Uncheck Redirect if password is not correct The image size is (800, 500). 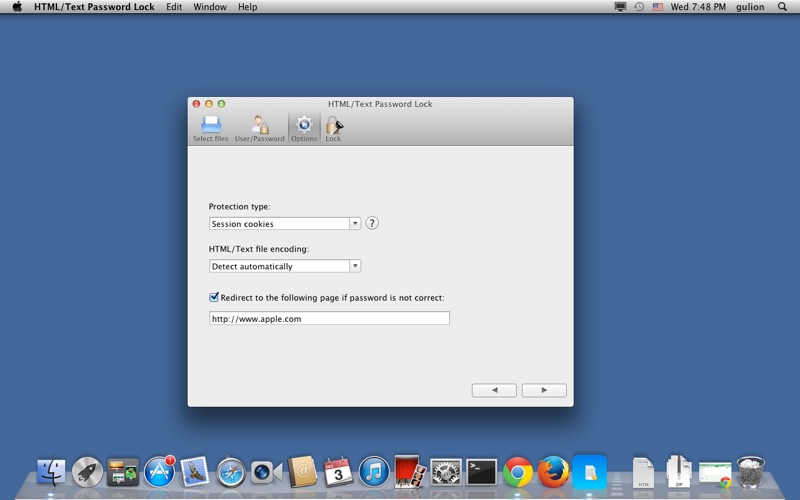214,297
